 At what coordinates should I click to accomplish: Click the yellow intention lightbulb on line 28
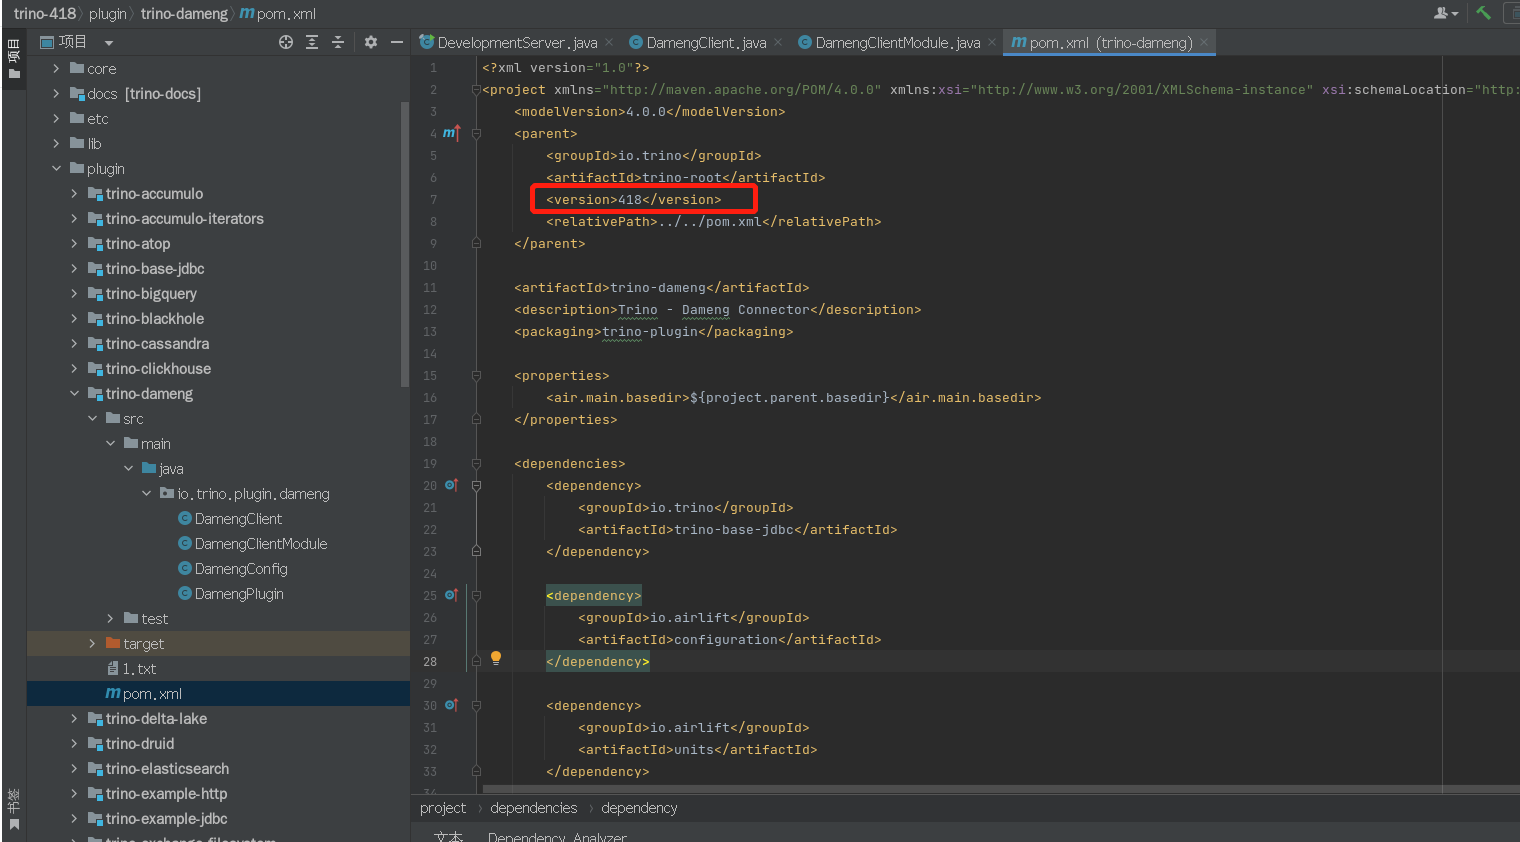click(495, 658)
